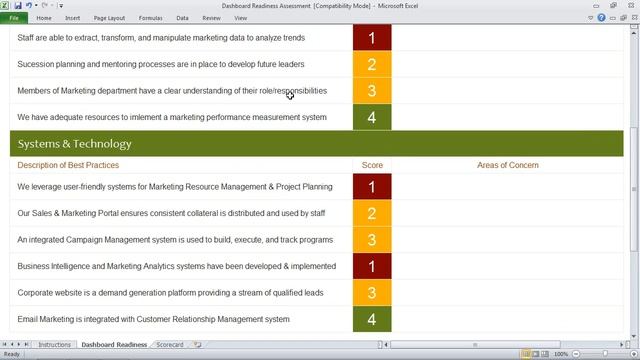Select score 2 for Sucession planning row
Screen dimensions: 640x360
372,64
